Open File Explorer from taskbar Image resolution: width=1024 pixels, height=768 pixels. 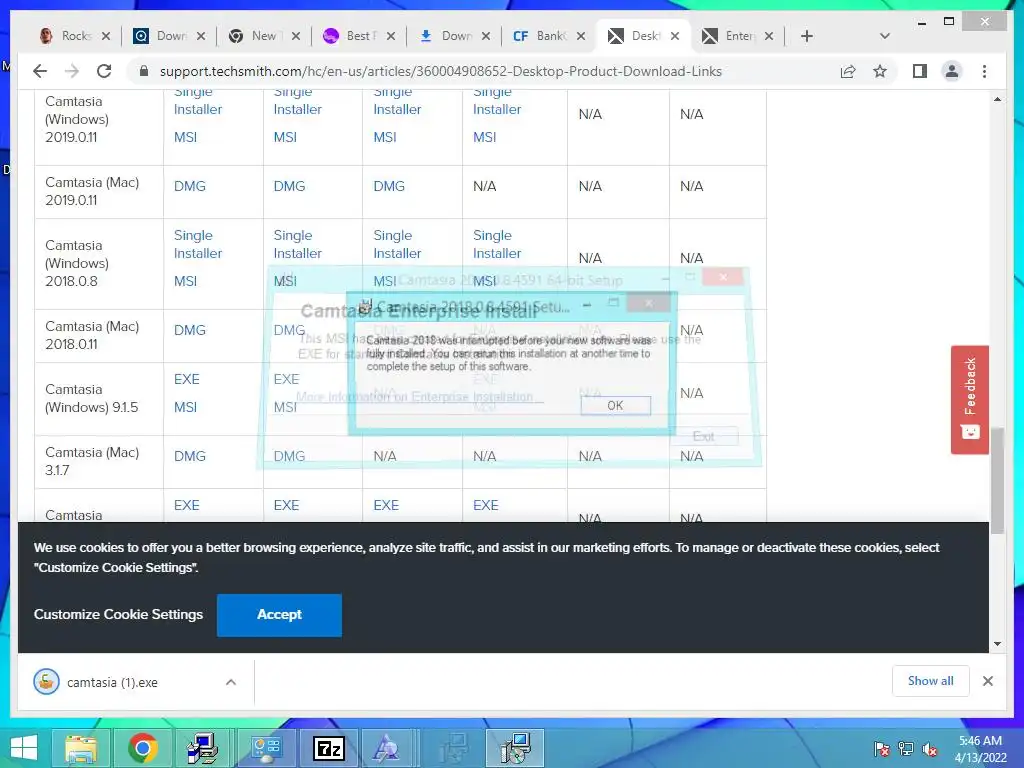pos(80,748)
